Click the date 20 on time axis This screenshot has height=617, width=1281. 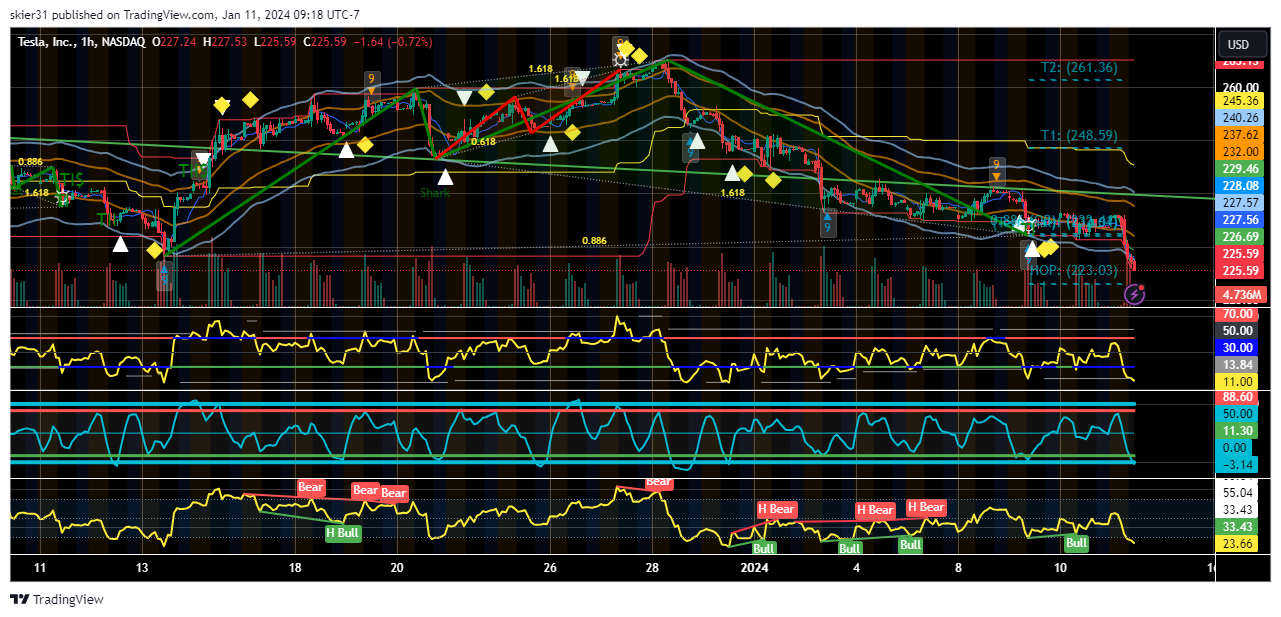(x=397, y=568)
